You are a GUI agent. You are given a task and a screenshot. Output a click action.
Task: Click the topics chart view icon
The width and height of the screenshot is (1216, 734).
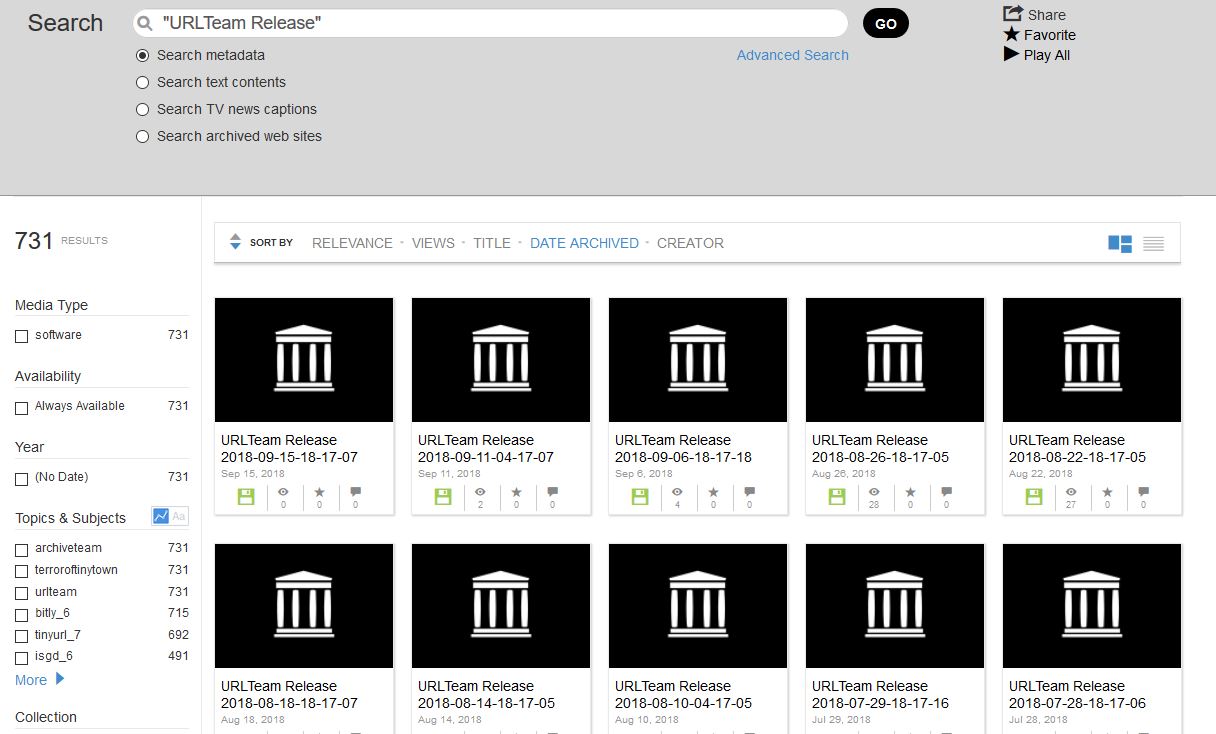coord(161,516)
